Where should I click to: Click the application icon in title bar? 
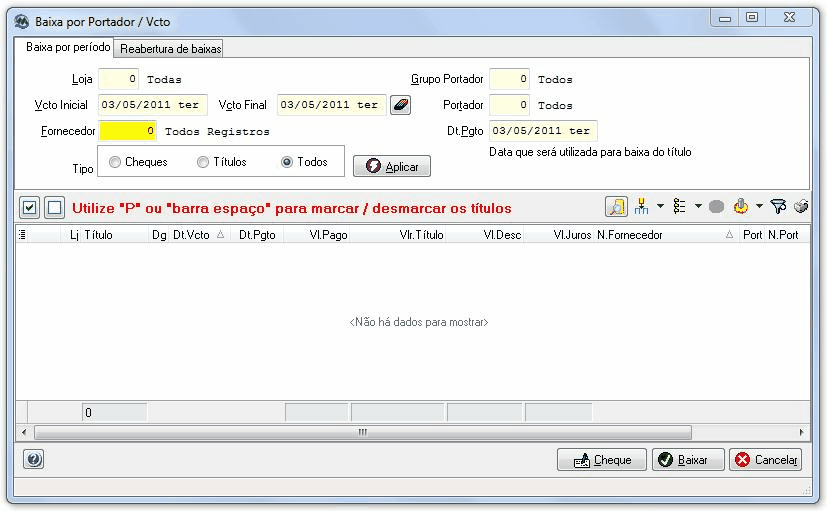tap(22, 22)
